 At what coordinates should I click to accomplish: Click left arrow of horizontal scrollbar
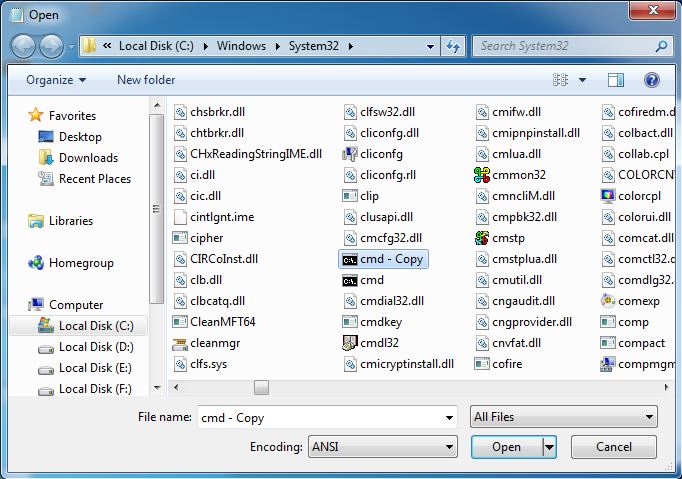(x=176, y=387)
